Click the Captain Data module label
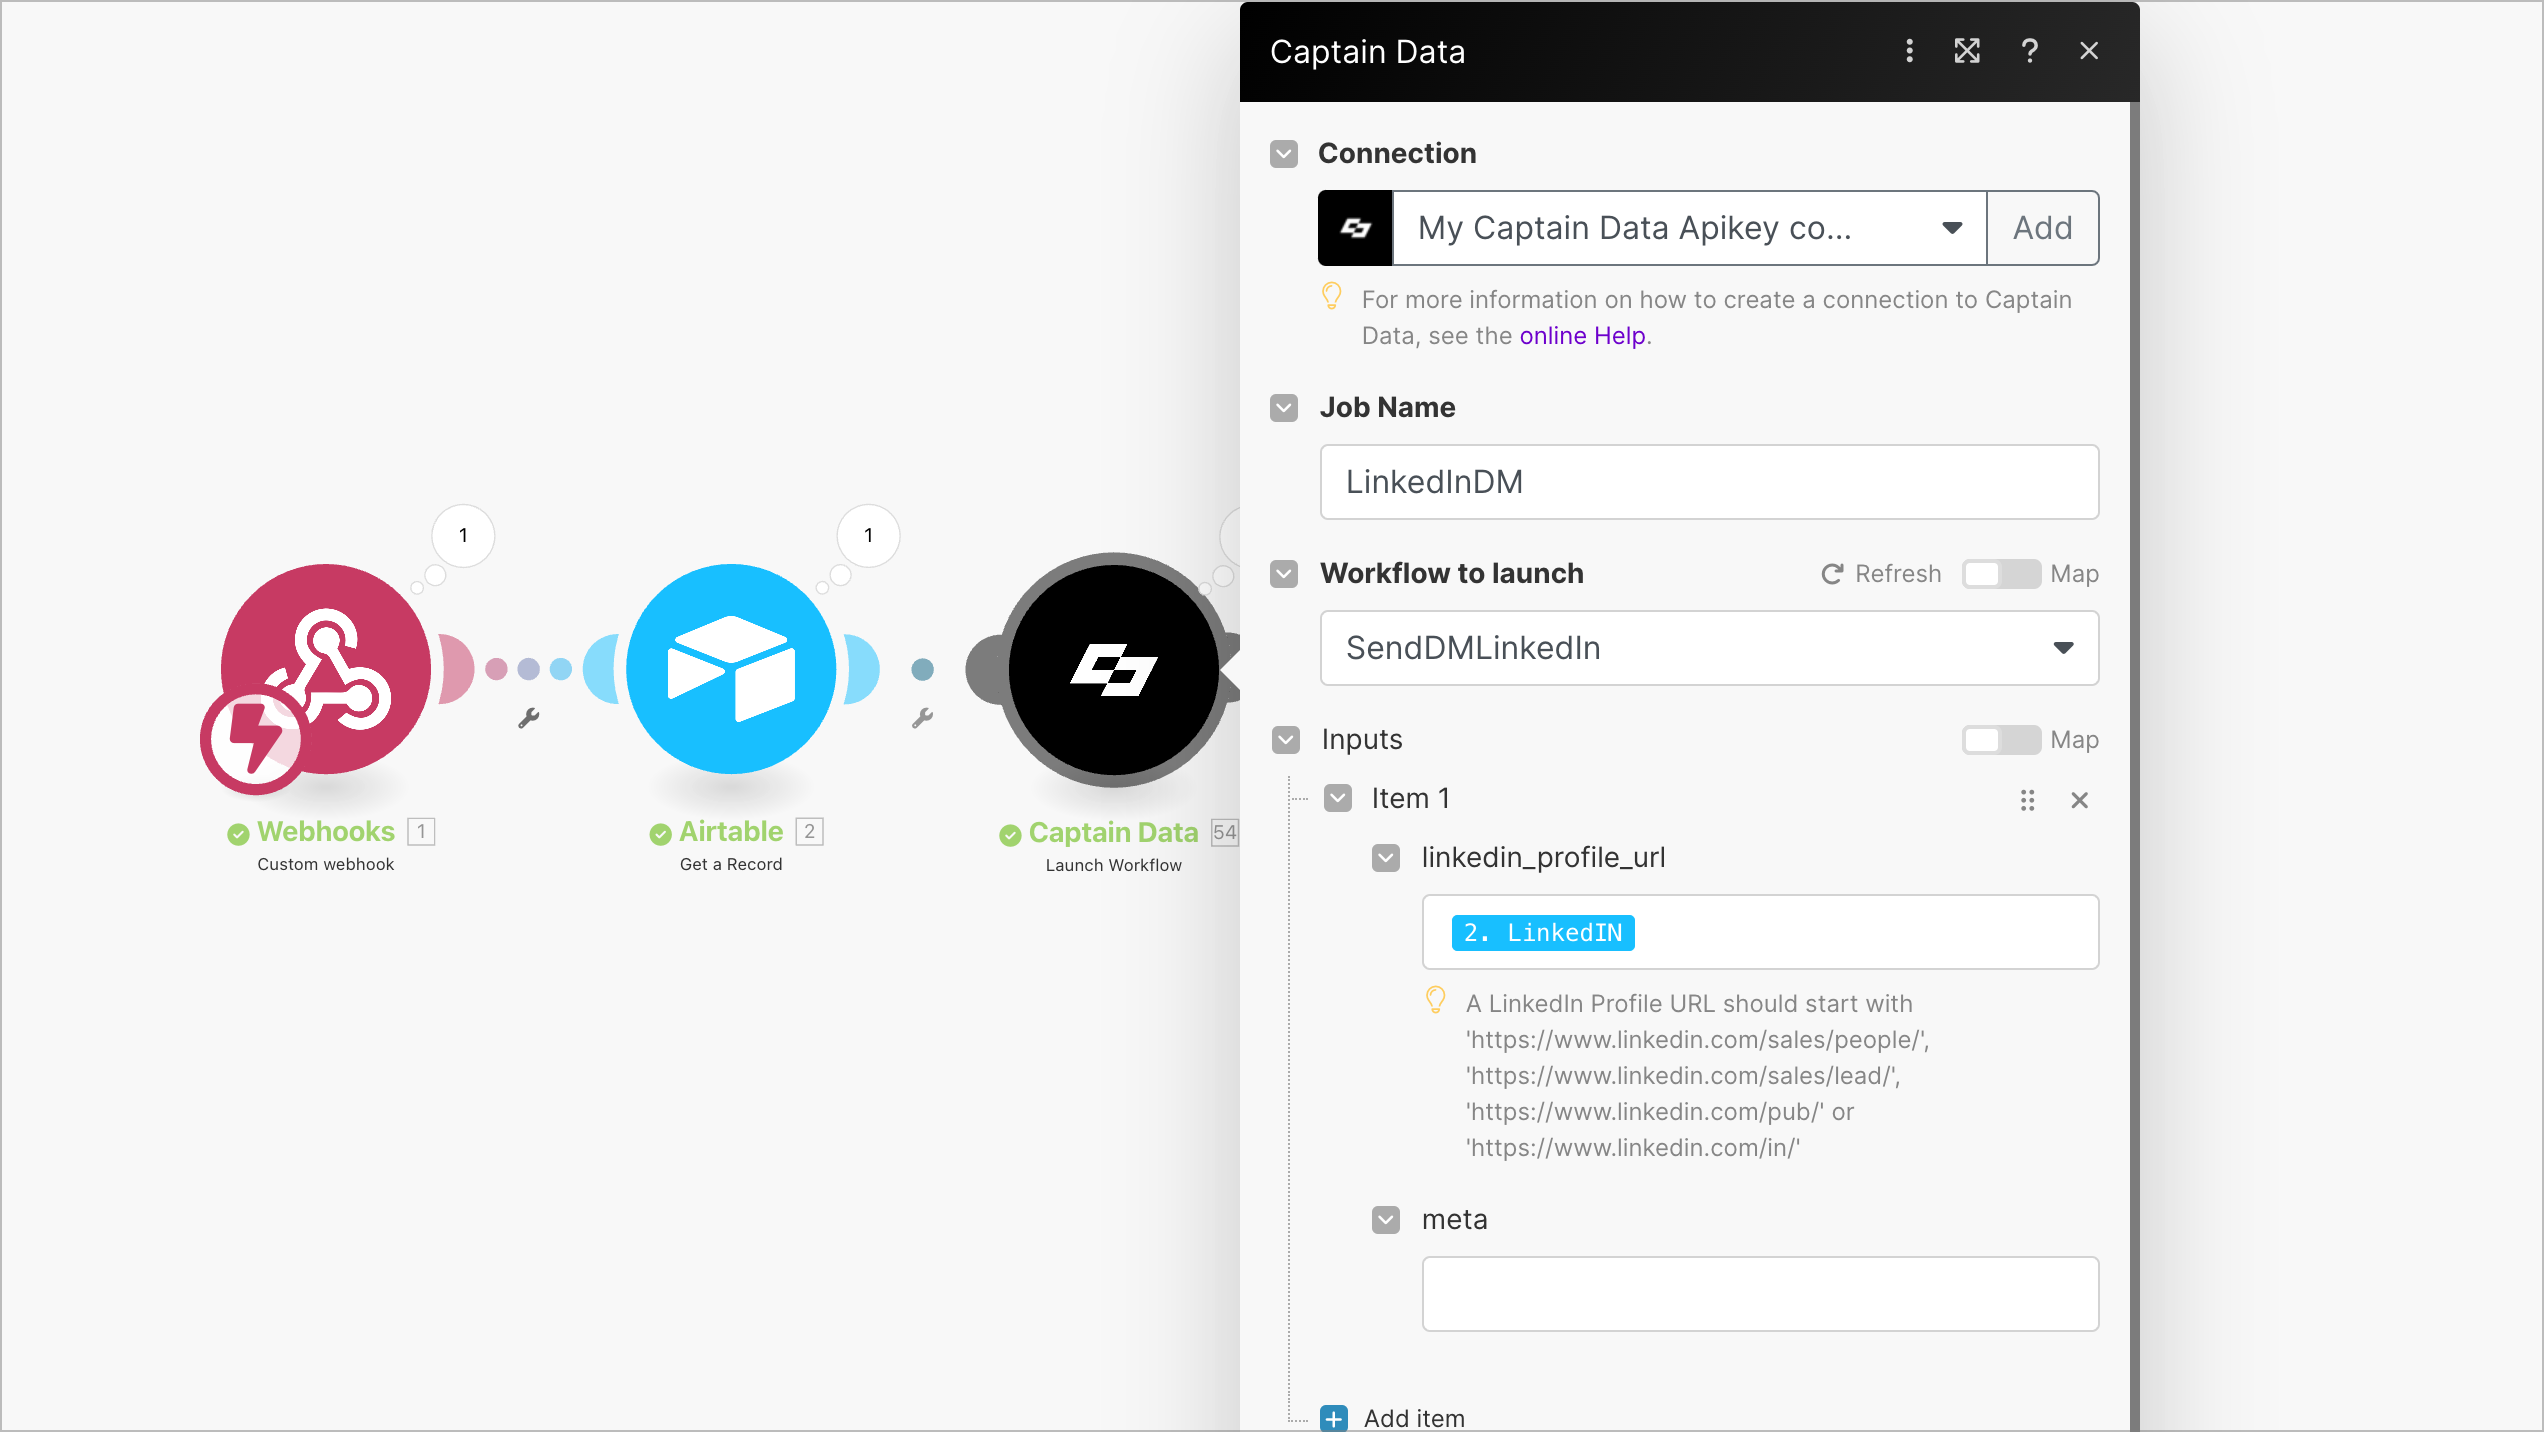Screen dimensions: 2544x1432 coord(1113,833)
